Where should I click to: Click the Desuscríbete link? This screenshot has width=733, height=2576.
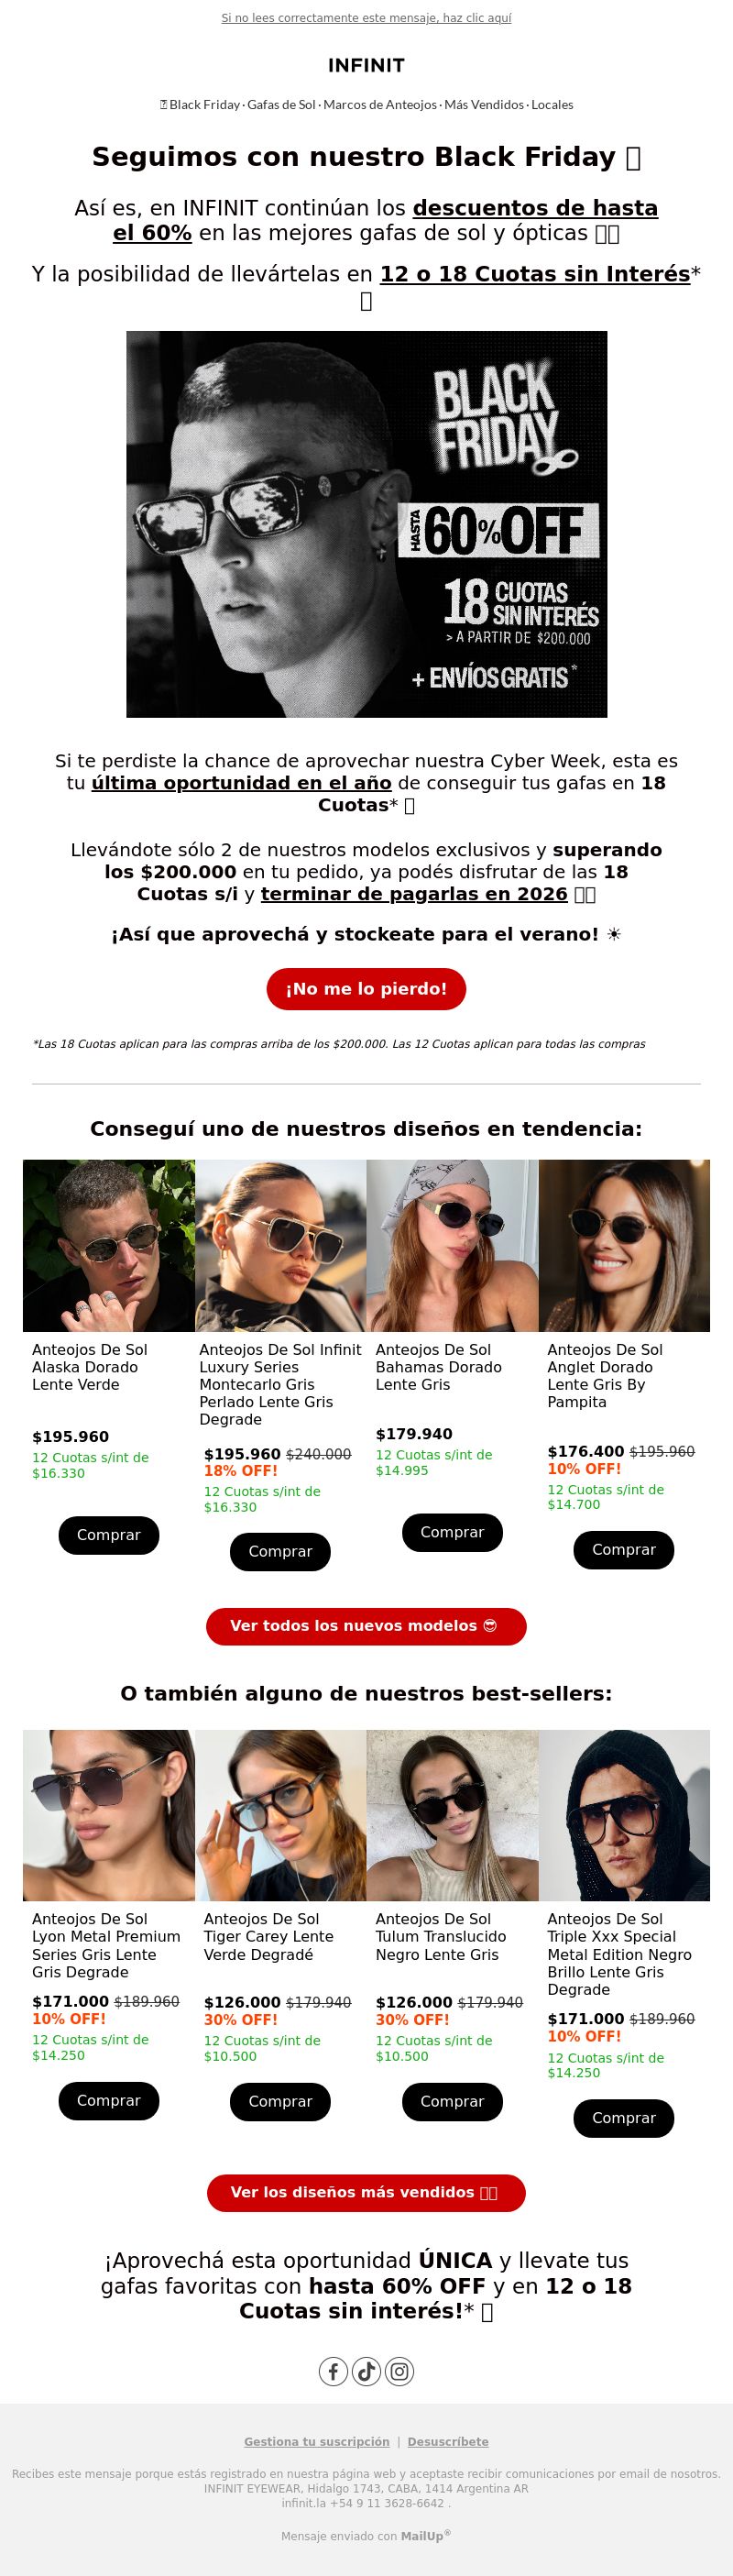coord(448,2441)
